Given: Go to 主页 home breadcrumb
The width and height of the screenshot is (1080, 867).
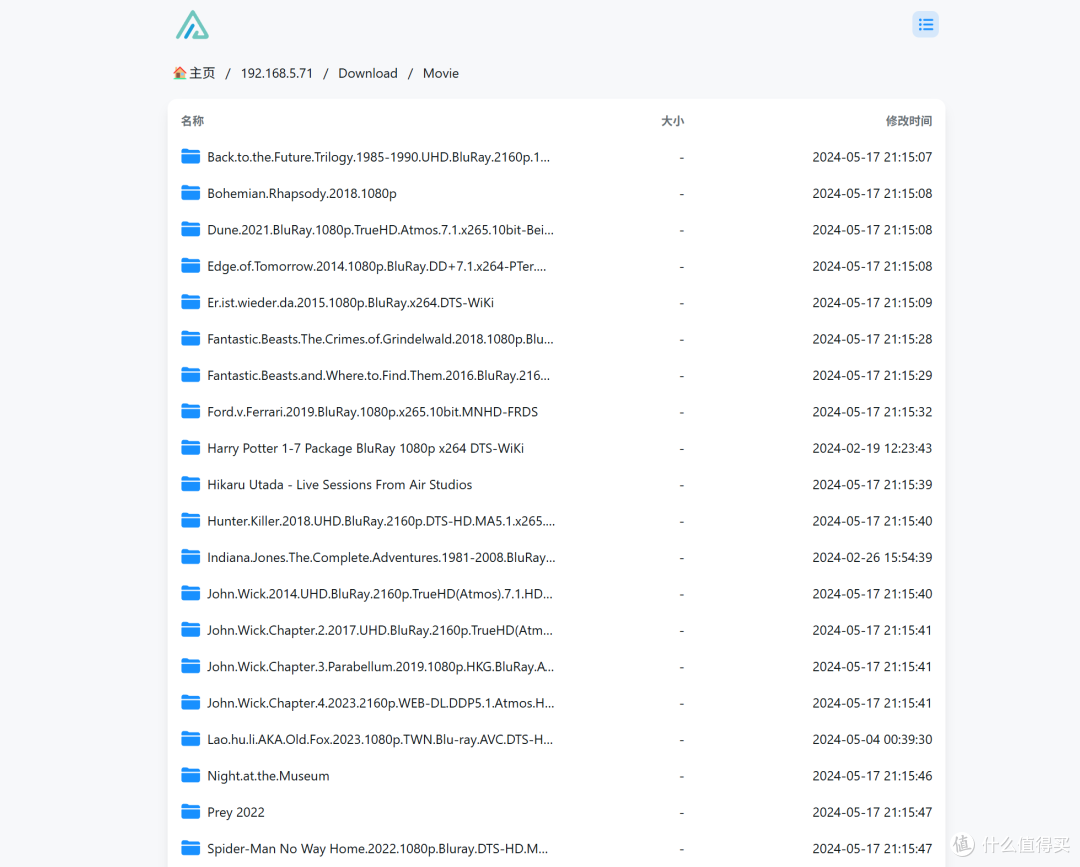Looking at the screenshot, I should pyautogui.click(x=194, y=73).
